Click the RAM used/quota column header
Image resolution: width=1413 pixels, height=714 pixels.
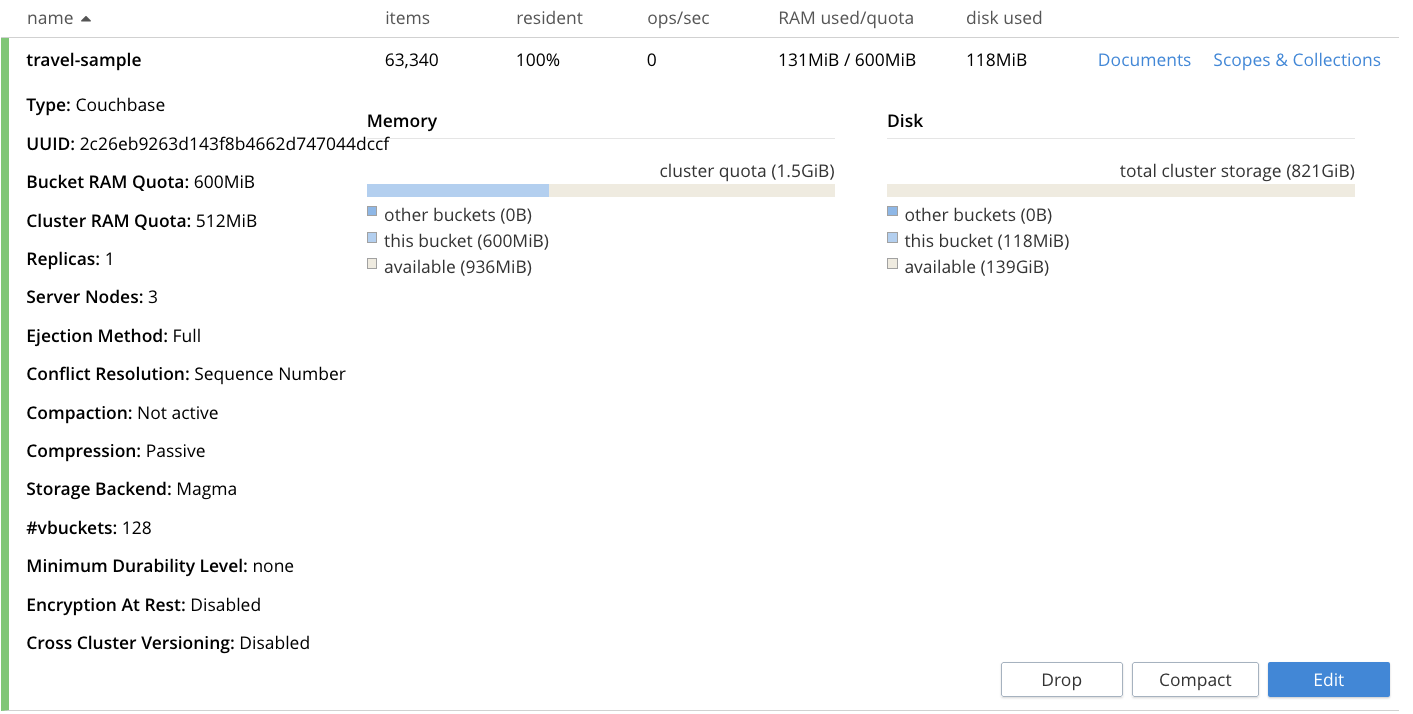point(846,18)
